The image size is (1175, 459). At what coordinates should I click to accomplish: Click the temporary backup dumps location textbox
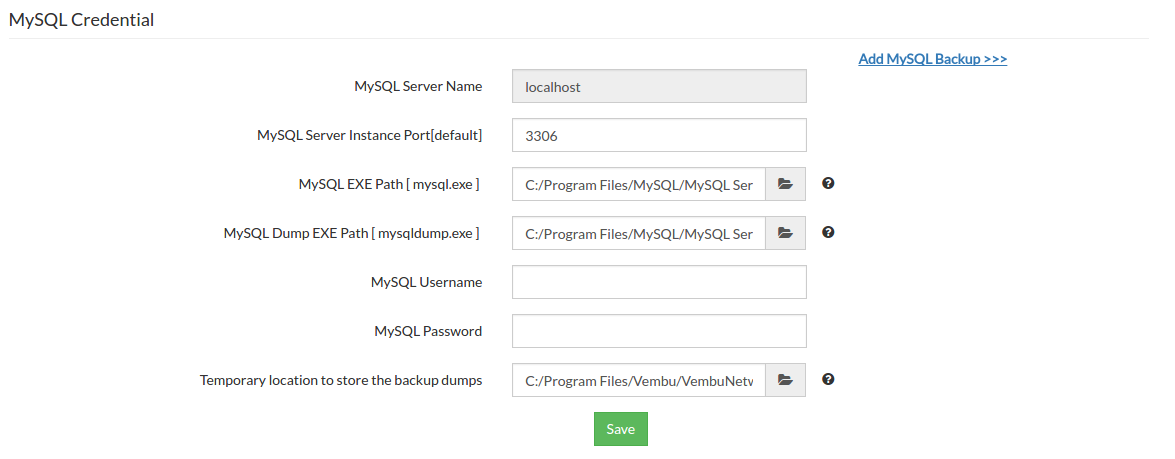tap(639, 380)
